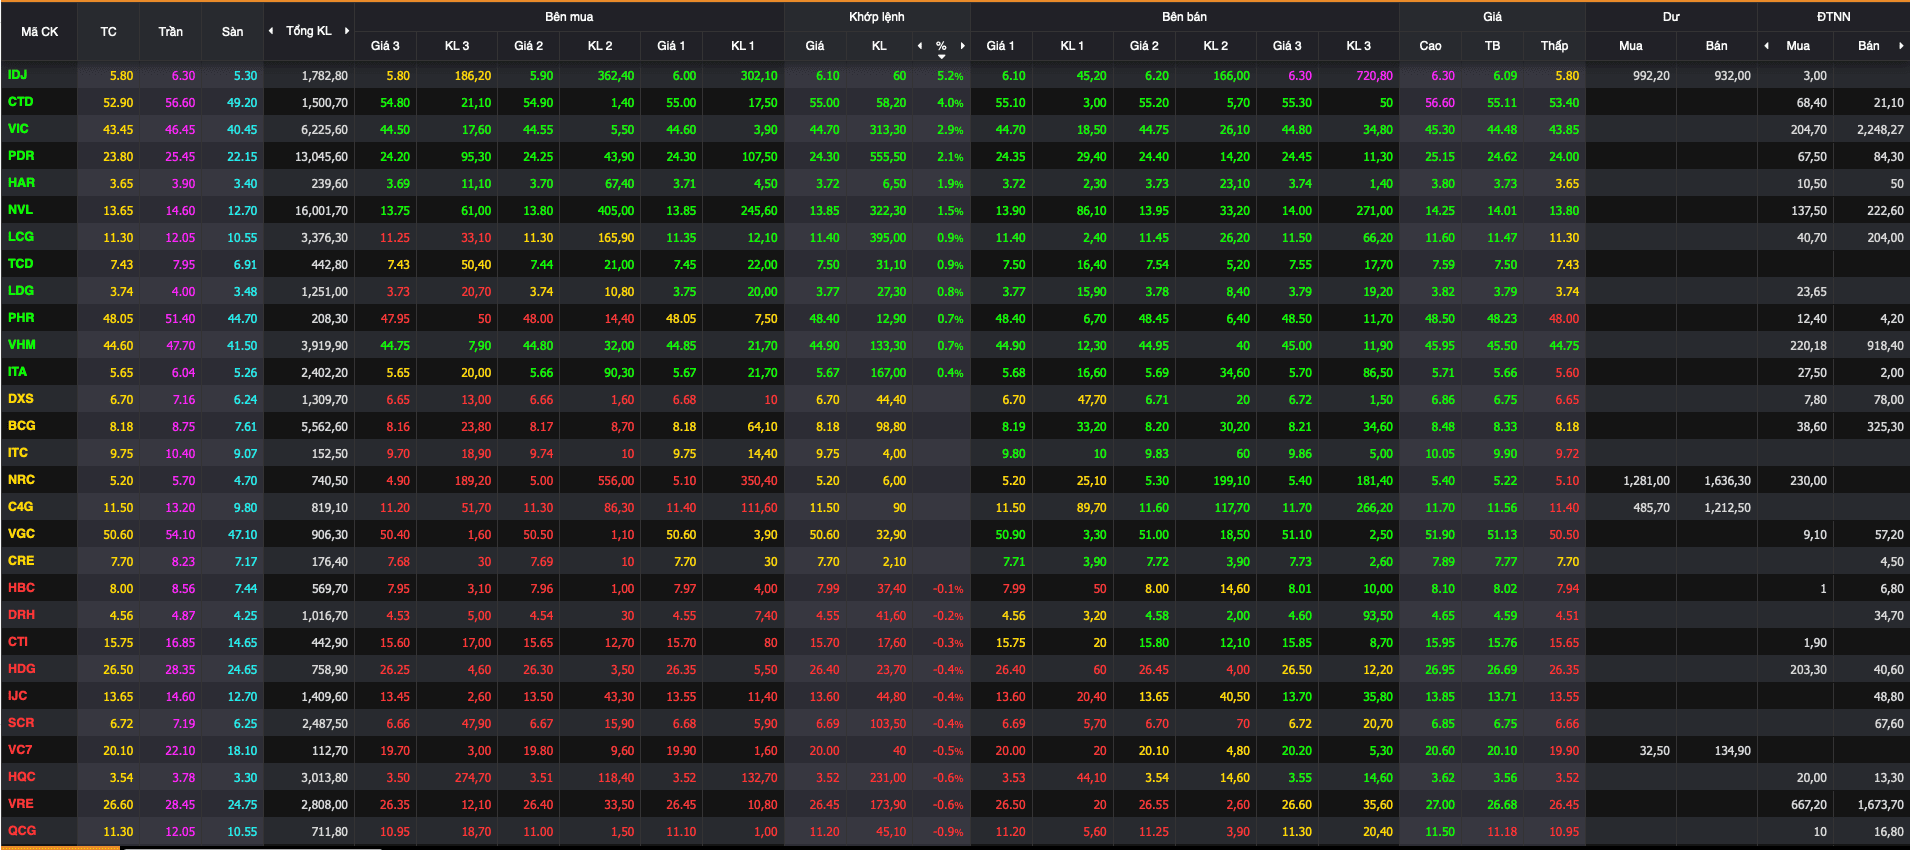
Task: Open the HQC stock symbol
Action: tap(21, 777)
